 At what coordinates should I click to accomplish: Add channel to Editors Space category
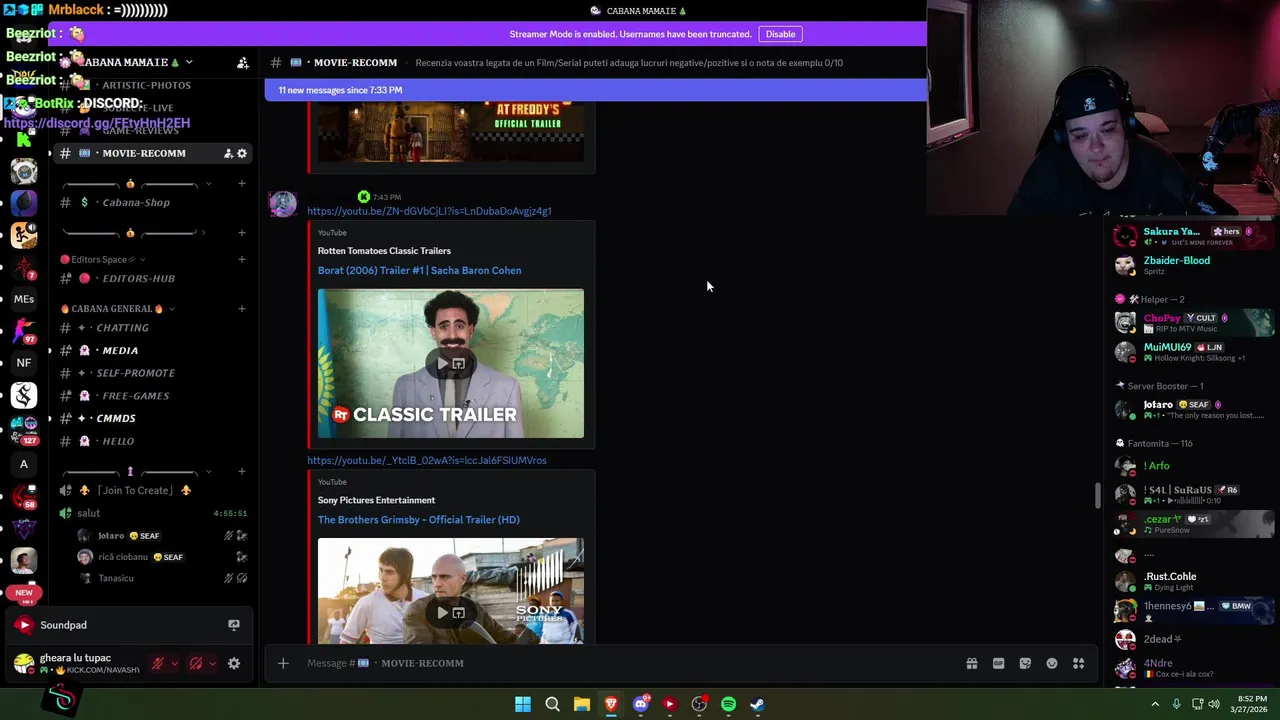tap(242, 260)
